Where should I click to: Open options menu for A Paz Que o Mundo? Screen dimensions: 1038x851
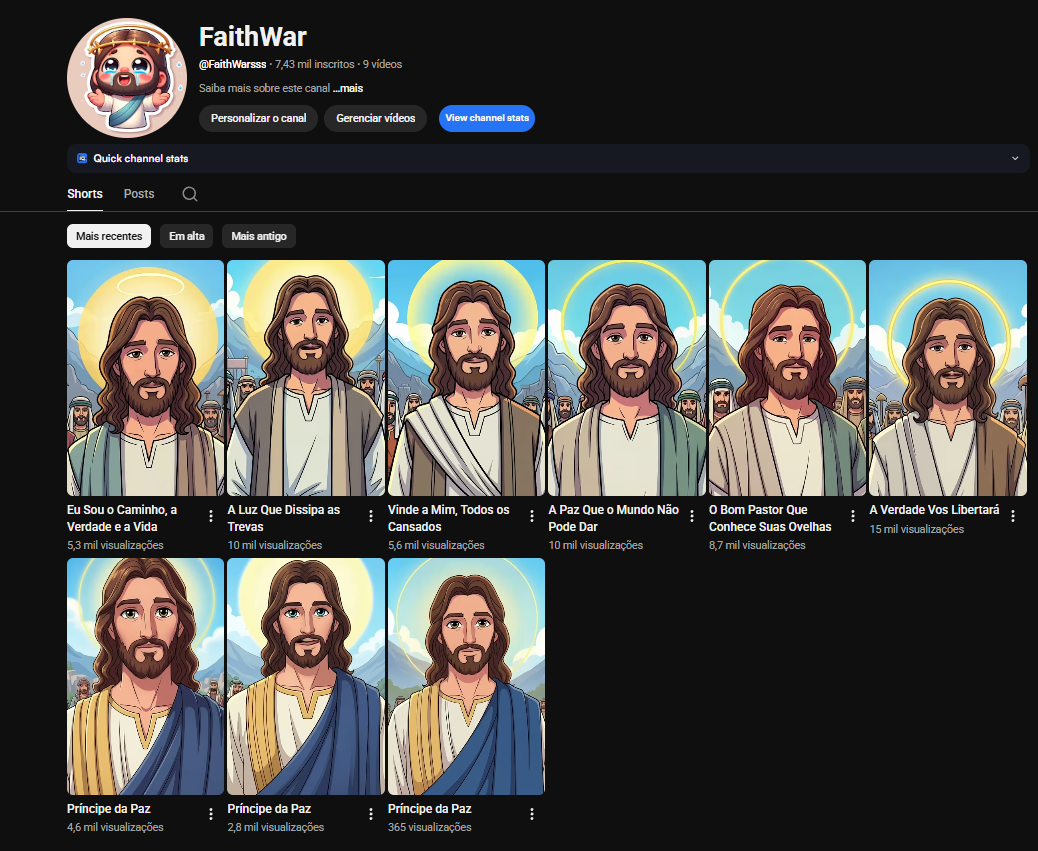coord(692,516)
